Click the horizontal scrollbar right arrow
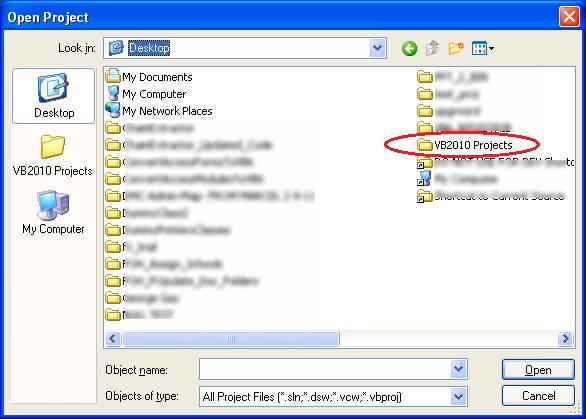The height and width of the screenshot is (419, 586). click(x=565, y=339)
